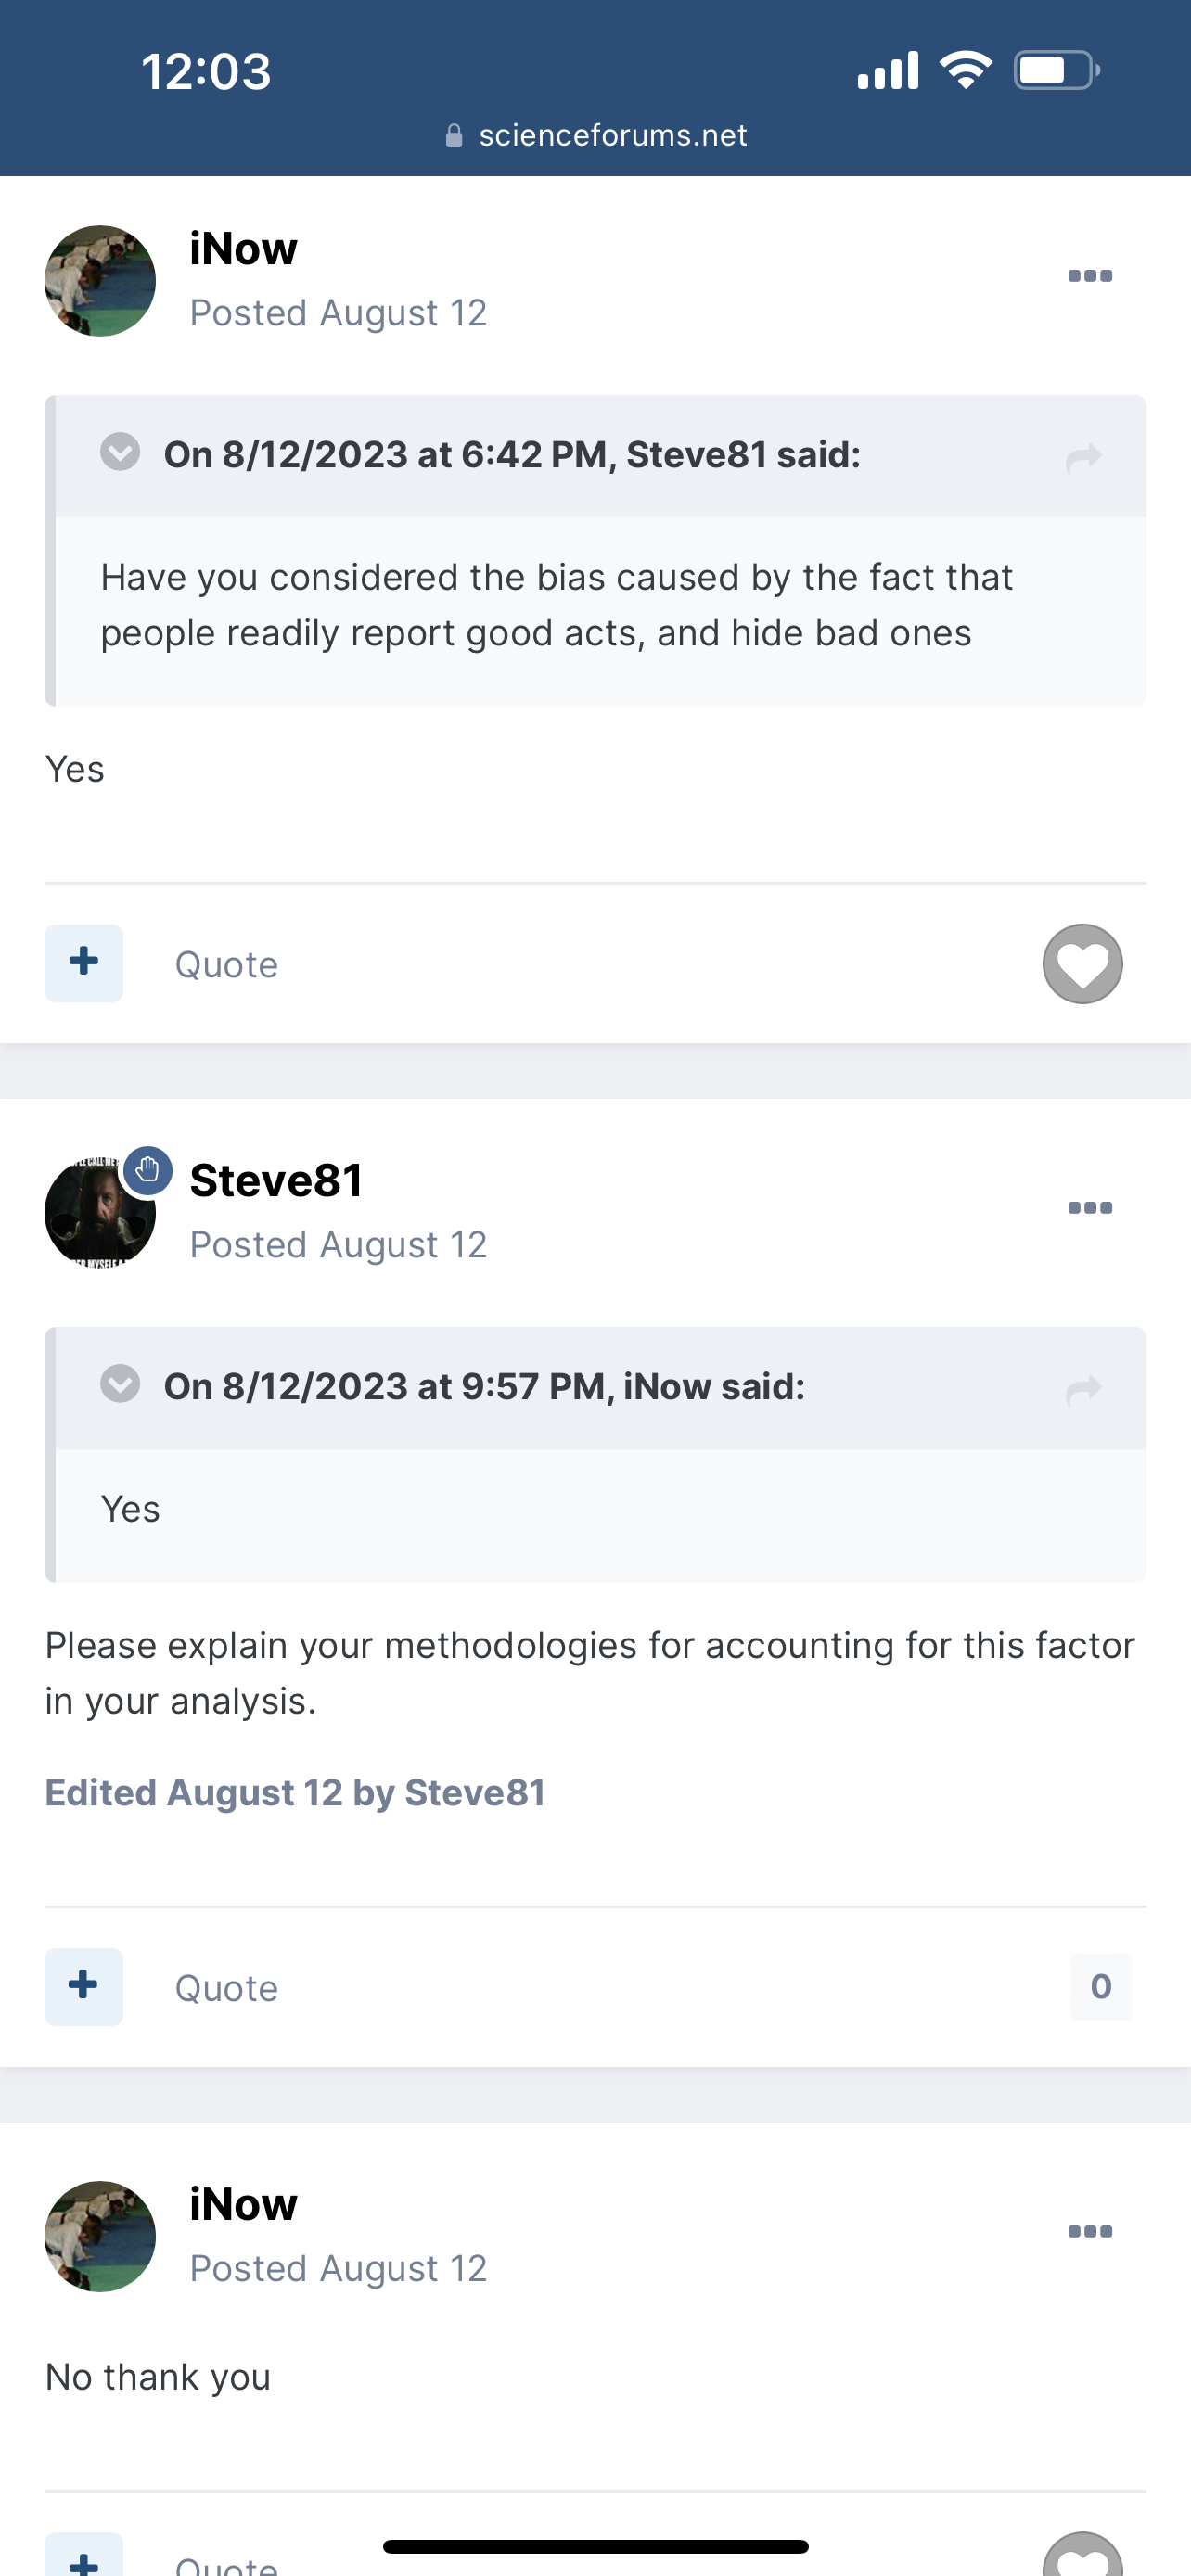1191x2576 pixels.
Task: Click Steve81's moderator hand badge
Action: (x=148, y=1169)
